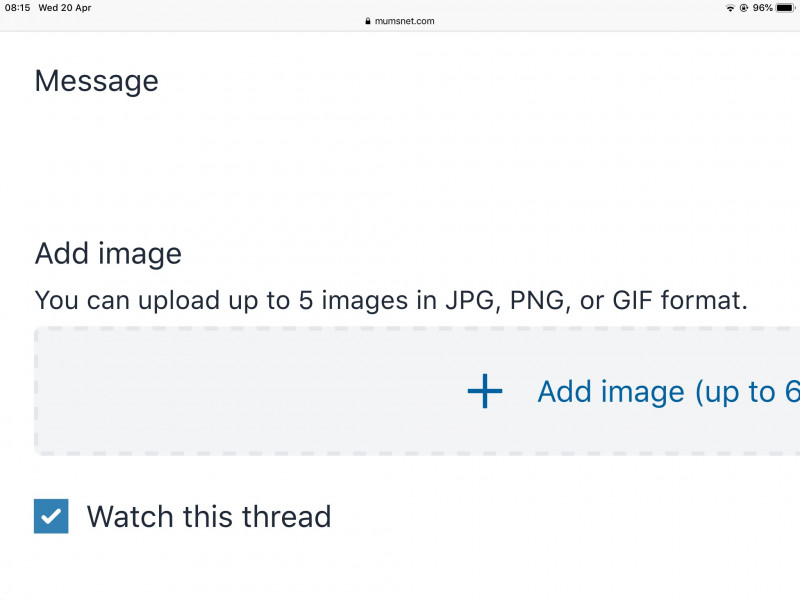
Task: Click the plus icon in upload area
Action: coord(485,391)
